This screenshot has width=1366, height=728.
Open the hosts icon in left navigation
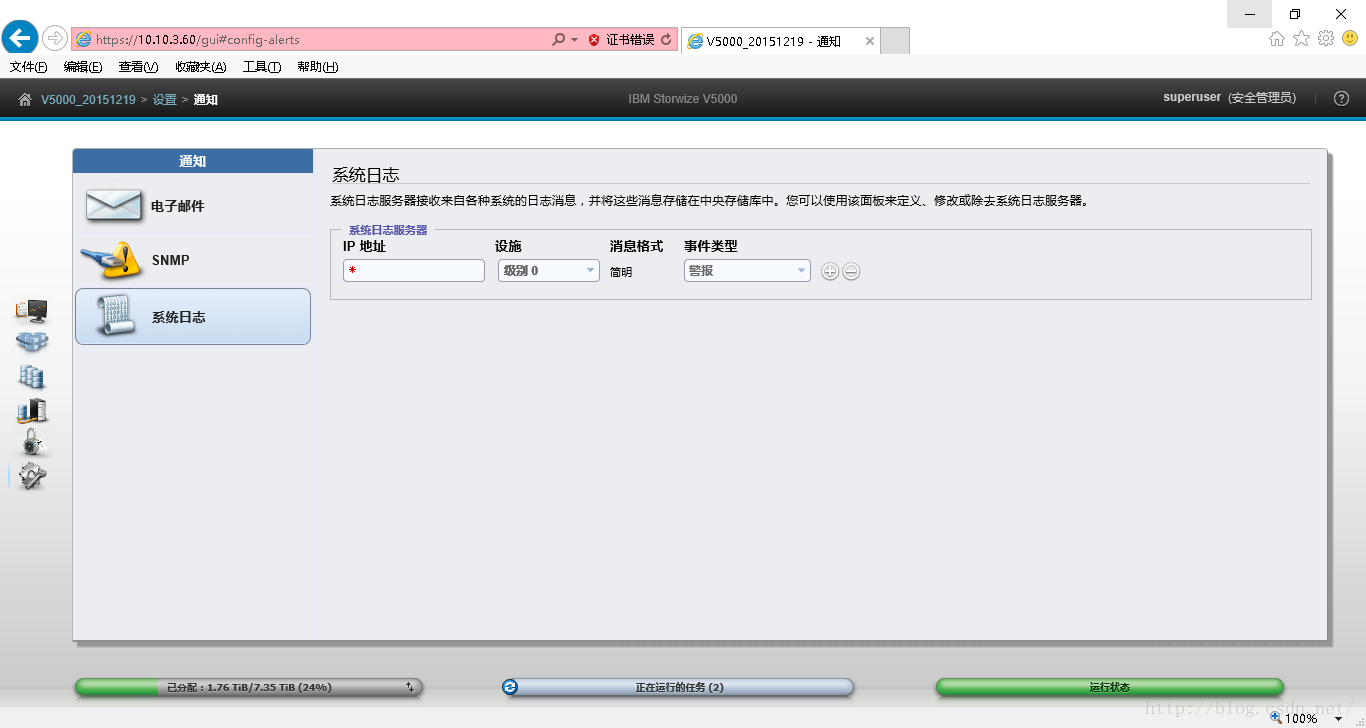click(32, 410)
